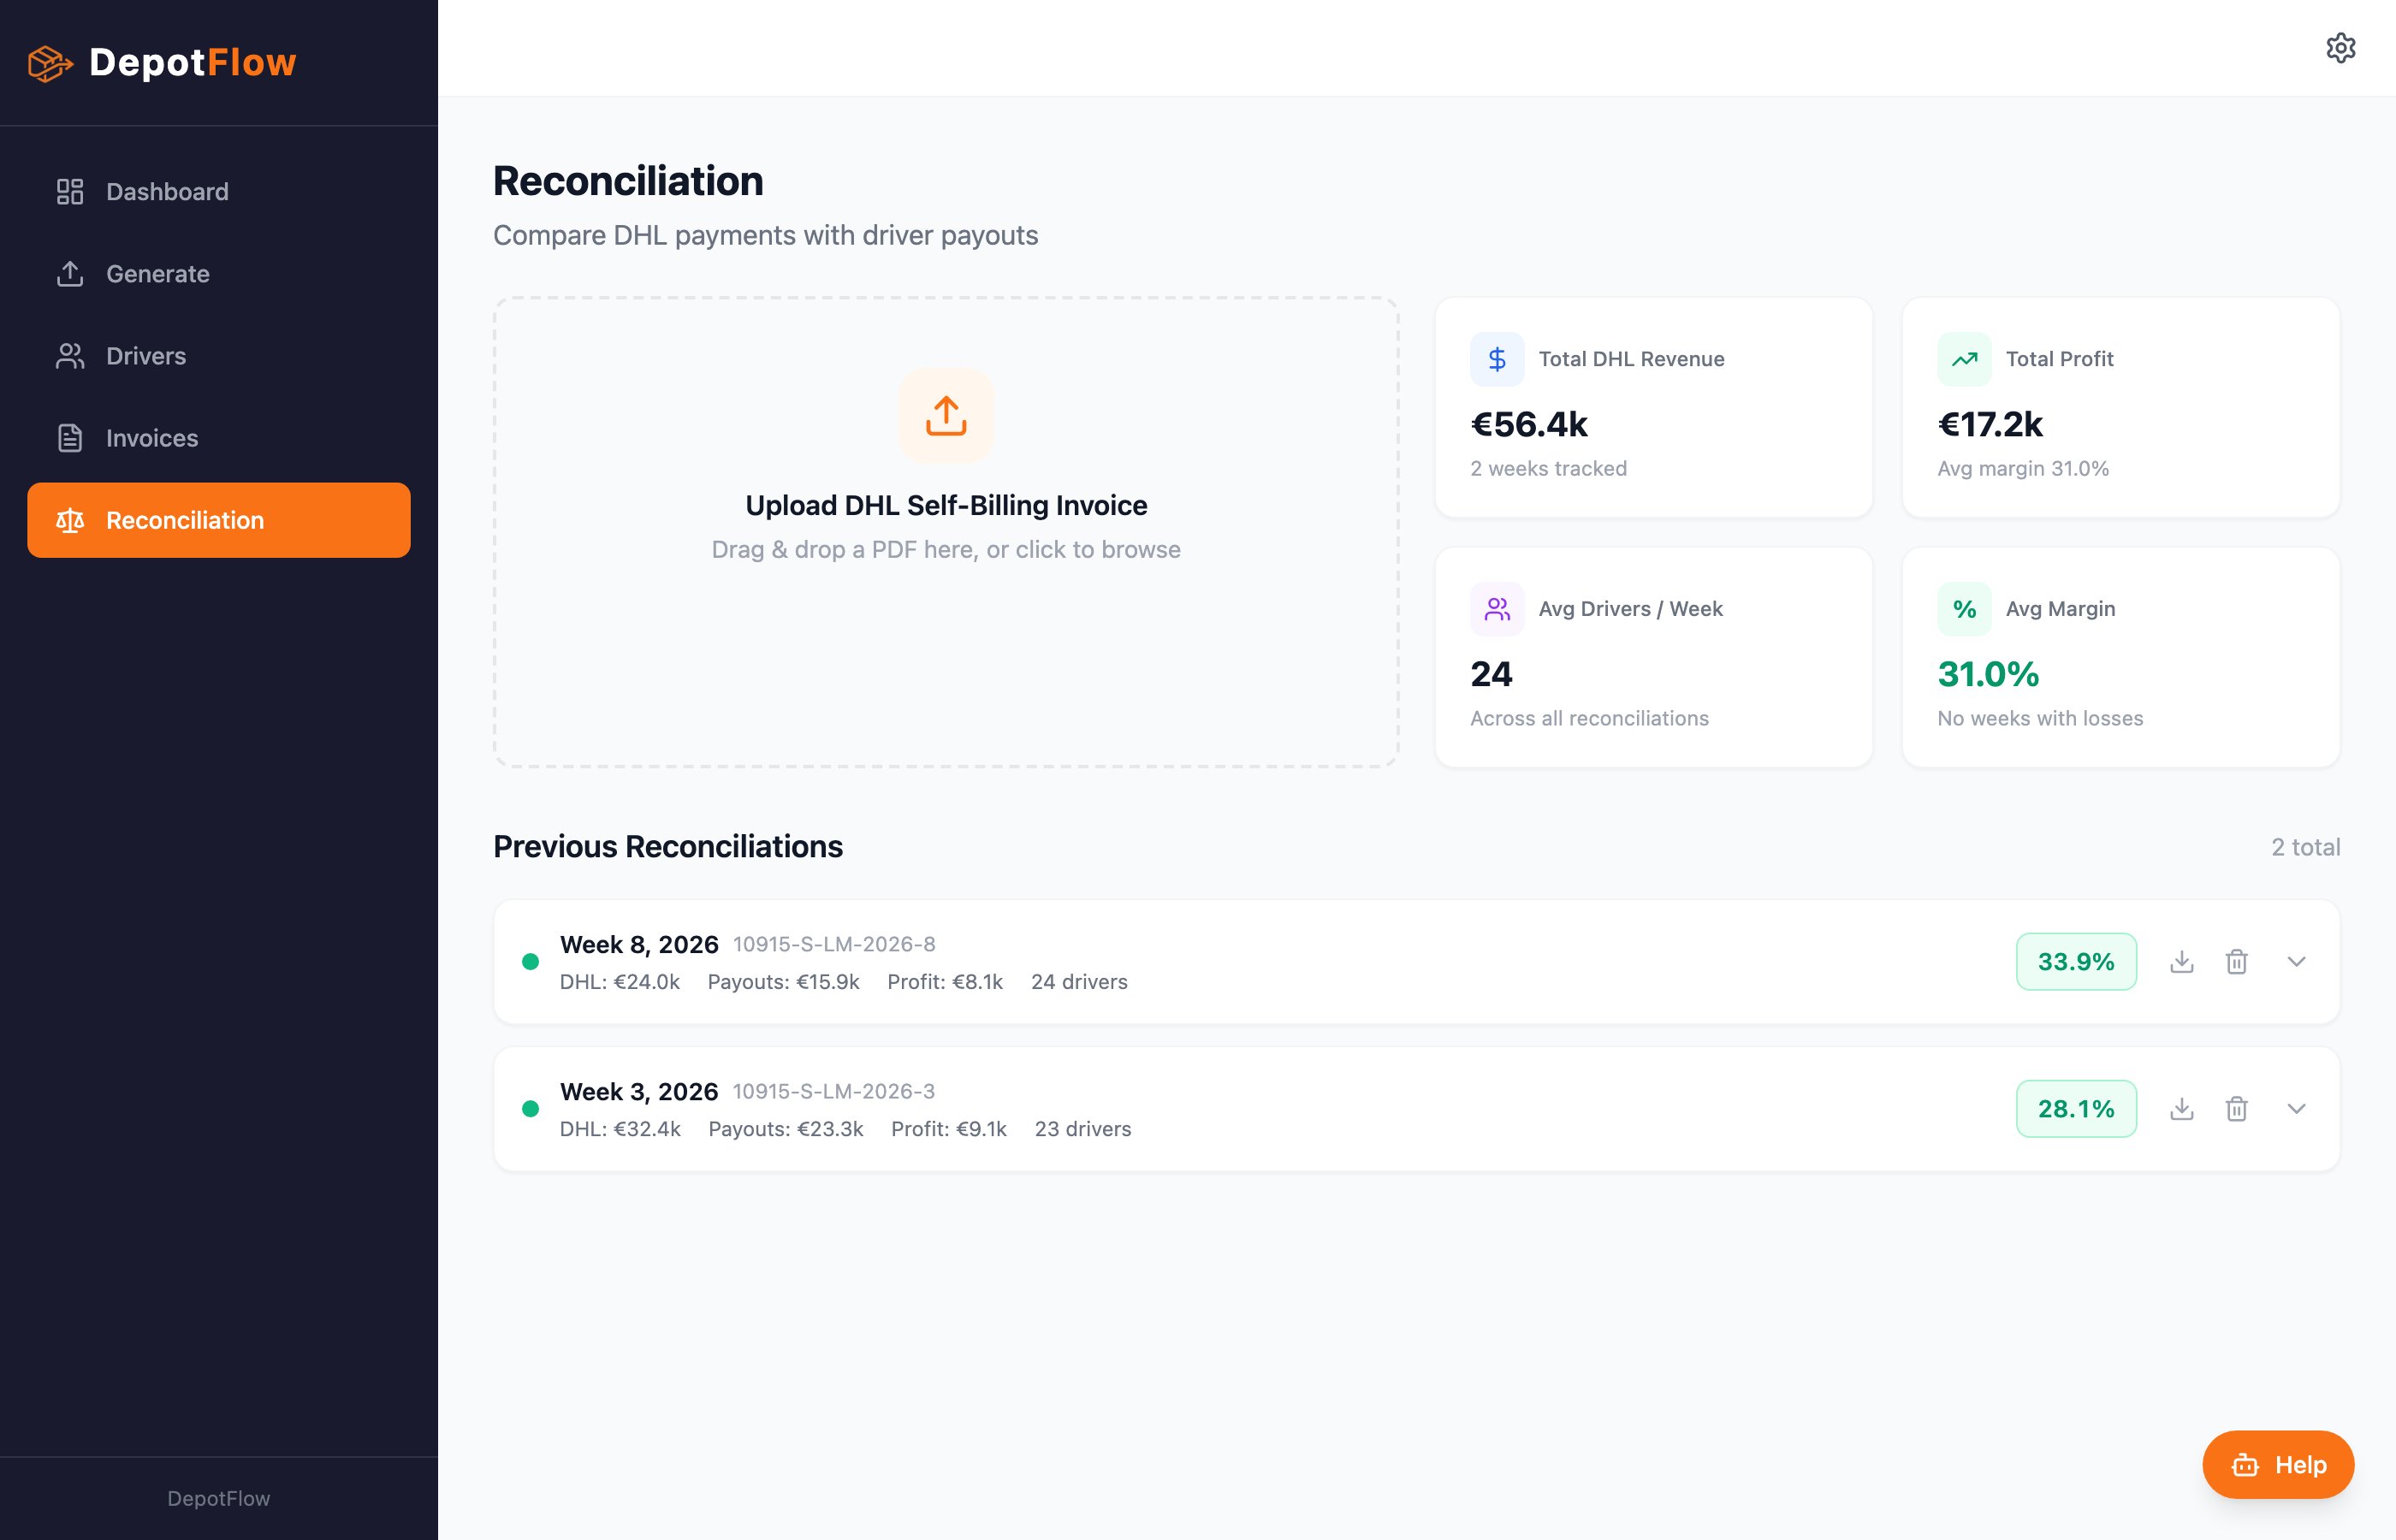2396x1540 pixels.
Task: Download the Week 8, 2026 reconciliation
Action: tap(2181, 961)
